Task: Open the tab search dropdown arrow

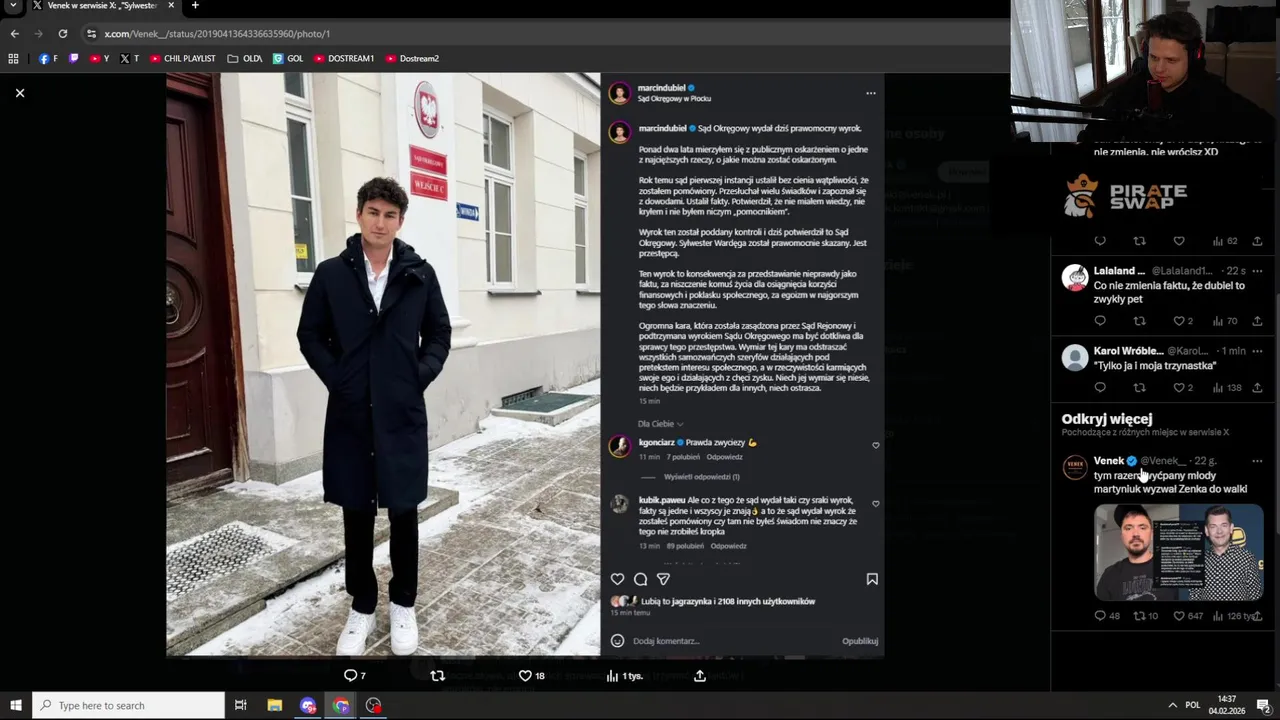Action: point(13,5)
